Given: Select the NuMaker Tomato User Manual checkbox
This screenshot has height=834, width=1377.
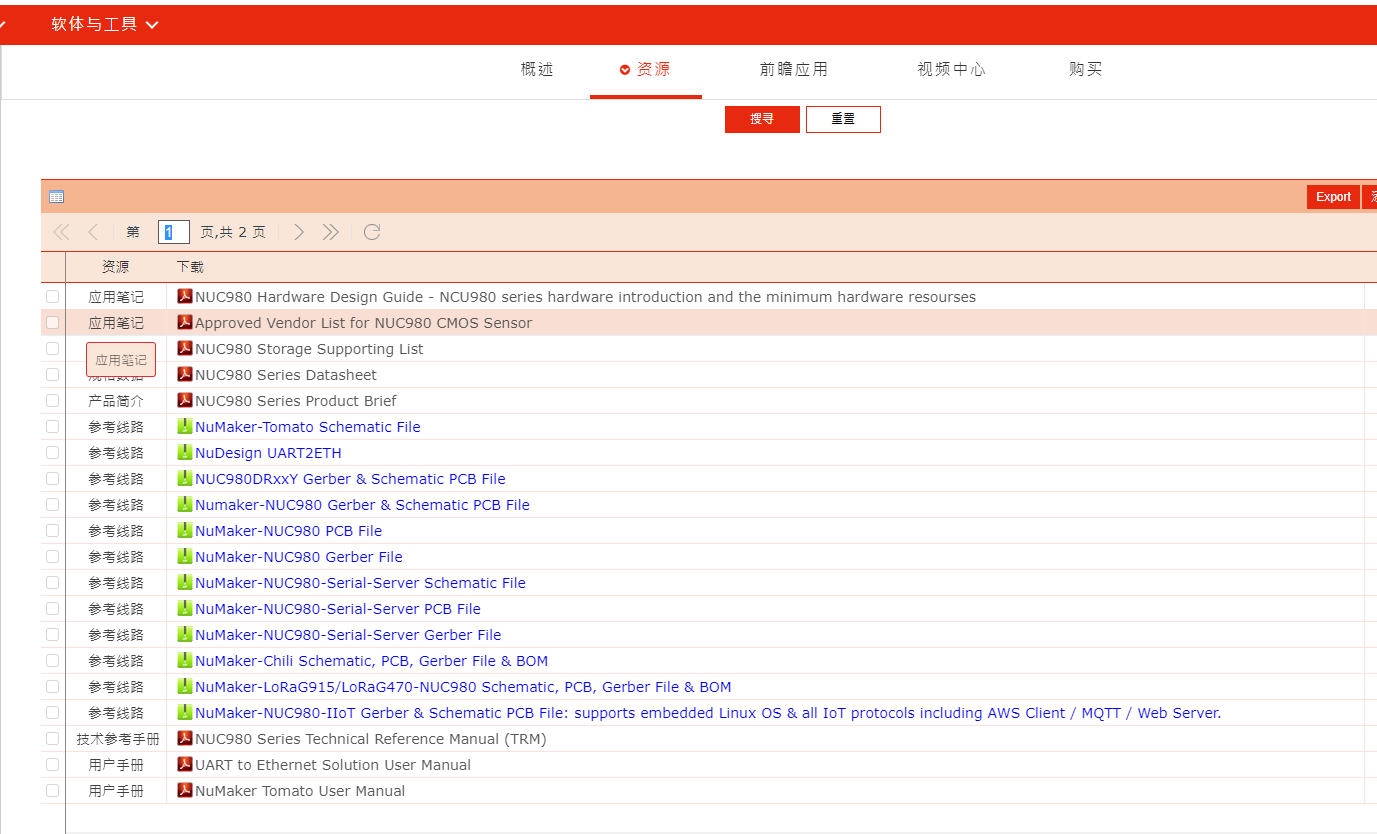Looking at the screenshot, I should [x=52, y=790].
